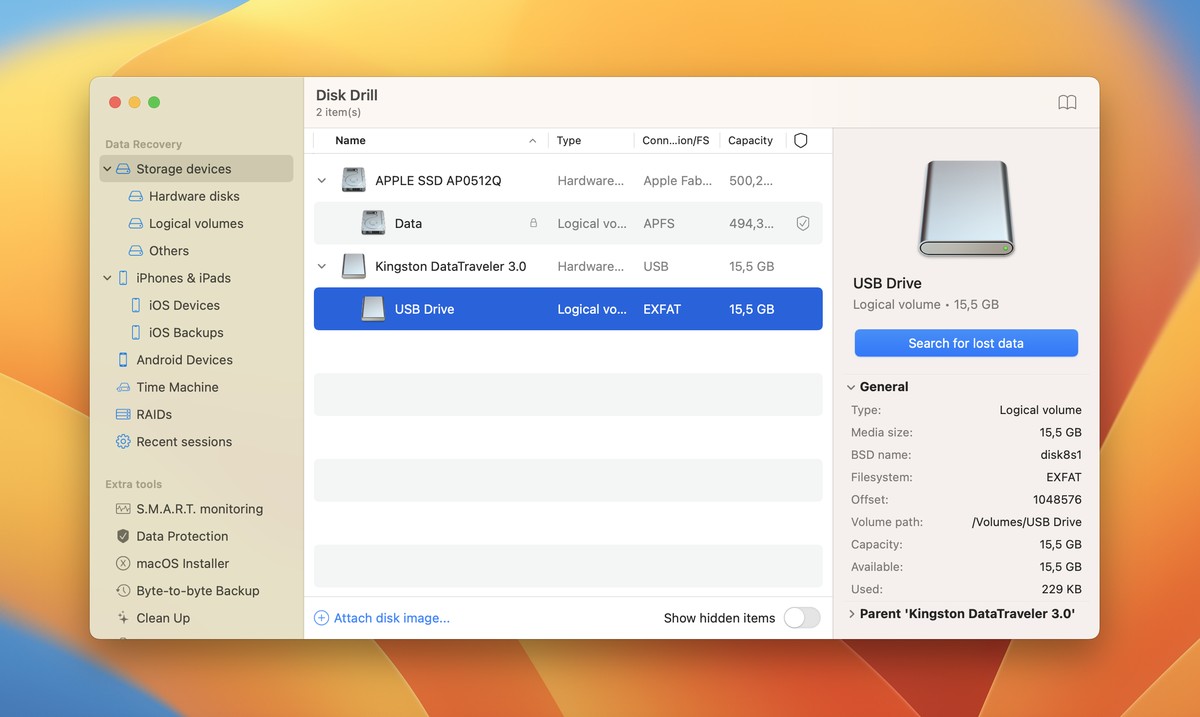Click the Clean Up sparkle icon

click(123, 618)
